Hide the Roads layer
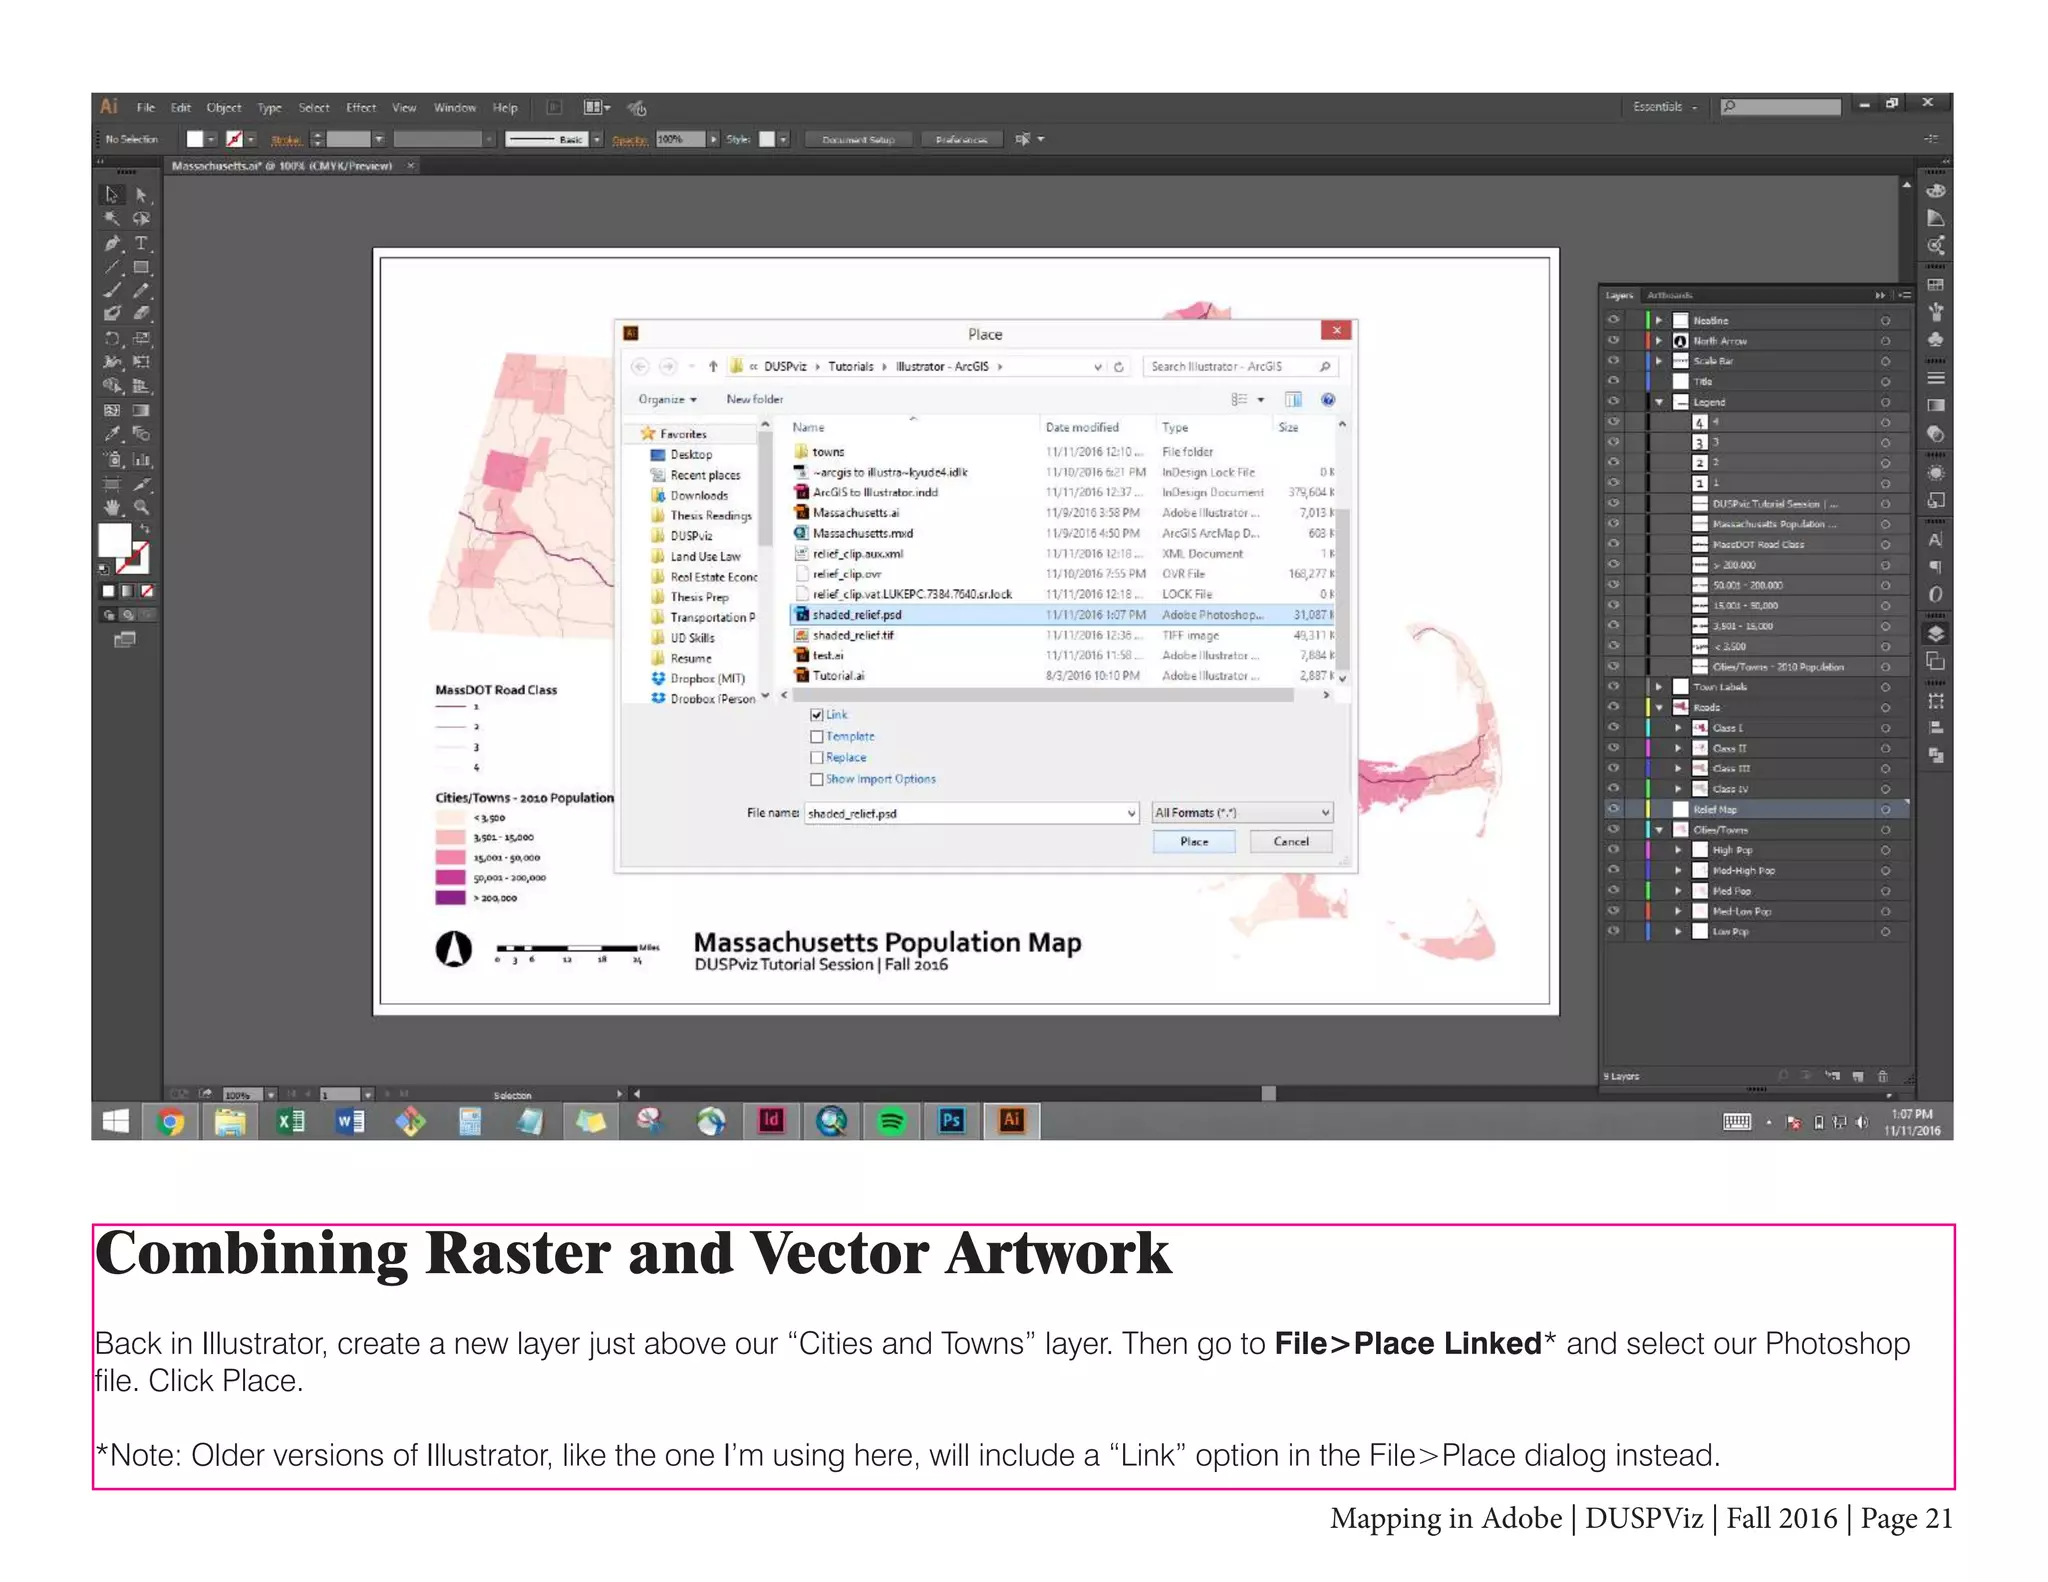The height and width of the screenshot is (1582, 2048). point(1613,708)
